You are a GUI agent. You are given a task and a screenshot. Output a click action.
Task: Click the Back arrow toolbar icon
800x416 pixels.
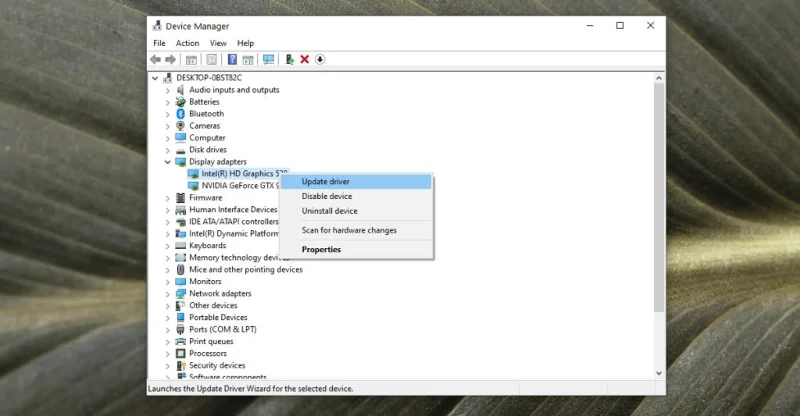pyautogui.click(x=156, y=60)
